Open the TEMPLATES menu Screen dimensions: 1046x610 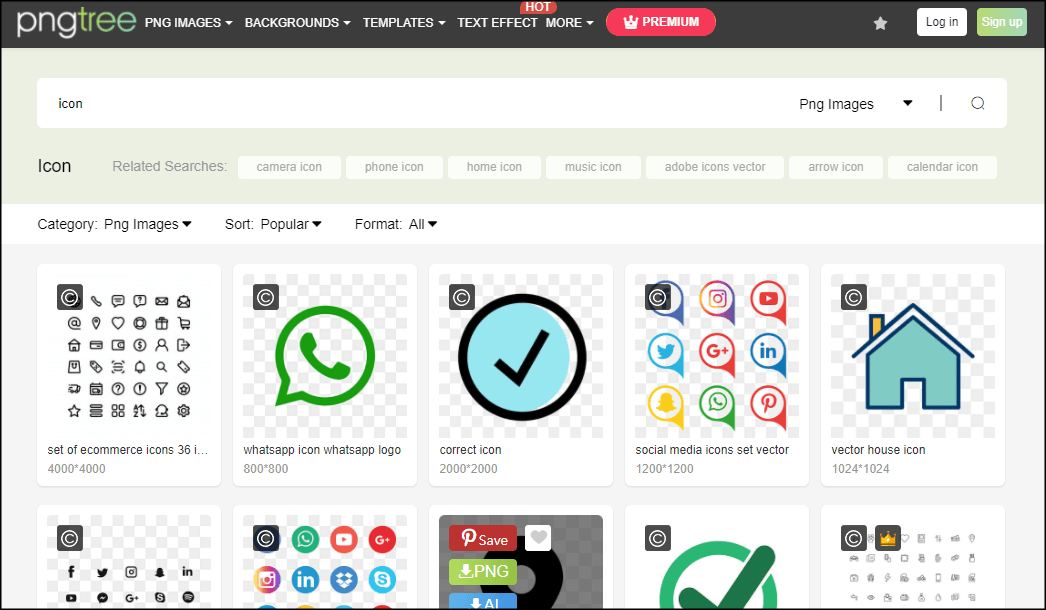pyautogui.click(x=404, y=23)
